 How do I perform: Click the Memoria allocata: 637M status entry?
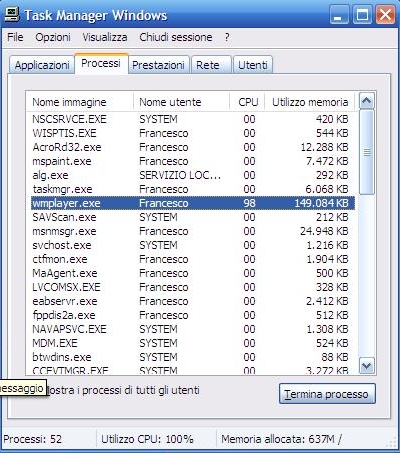tap(281, 439)
